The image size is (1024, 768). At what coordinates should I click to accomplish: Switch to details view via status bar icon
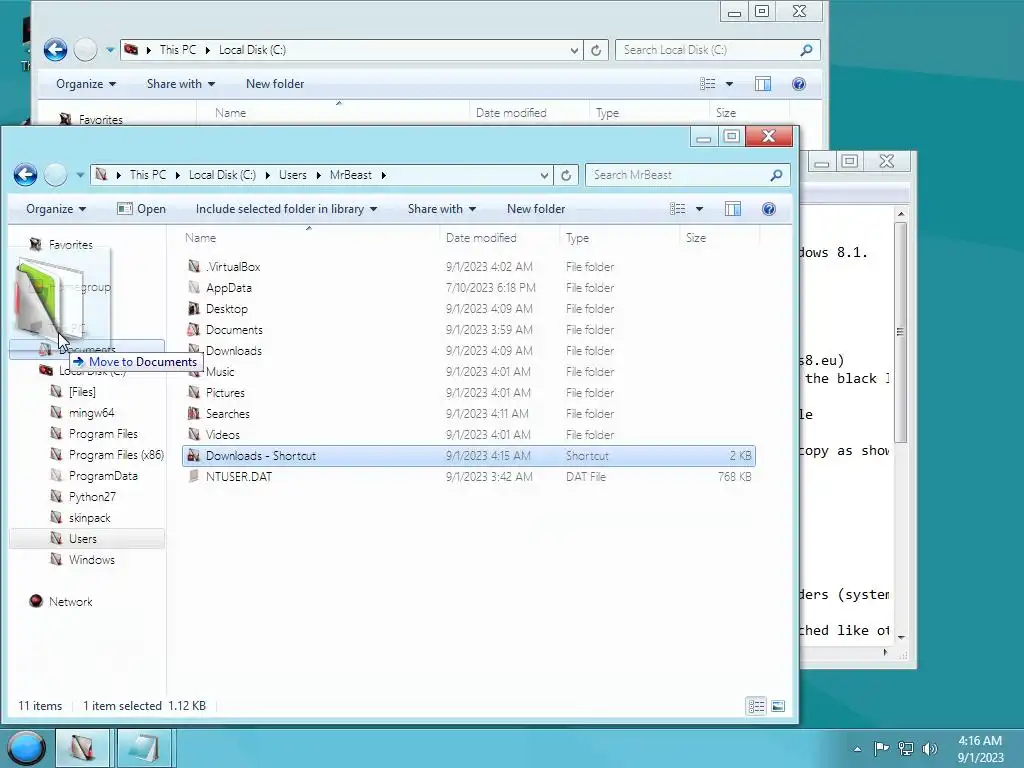click(x=756, y=706)
